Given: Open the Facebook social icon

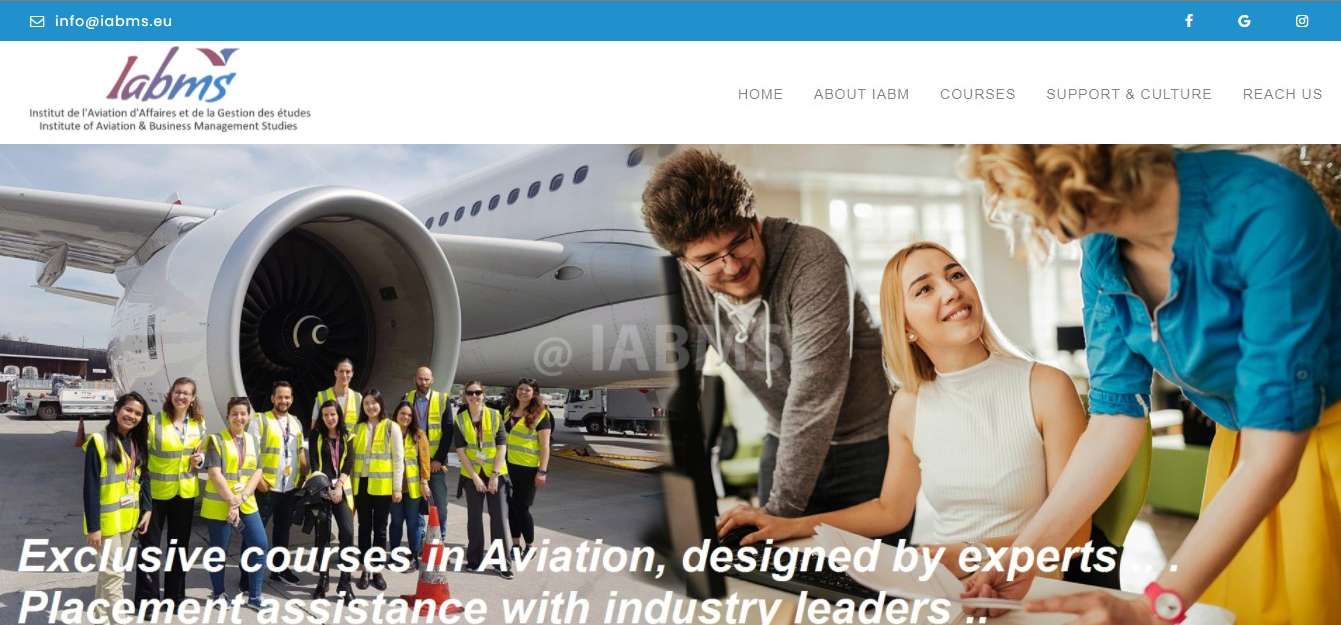Looking at the screenshot, I should [1189, 21].
